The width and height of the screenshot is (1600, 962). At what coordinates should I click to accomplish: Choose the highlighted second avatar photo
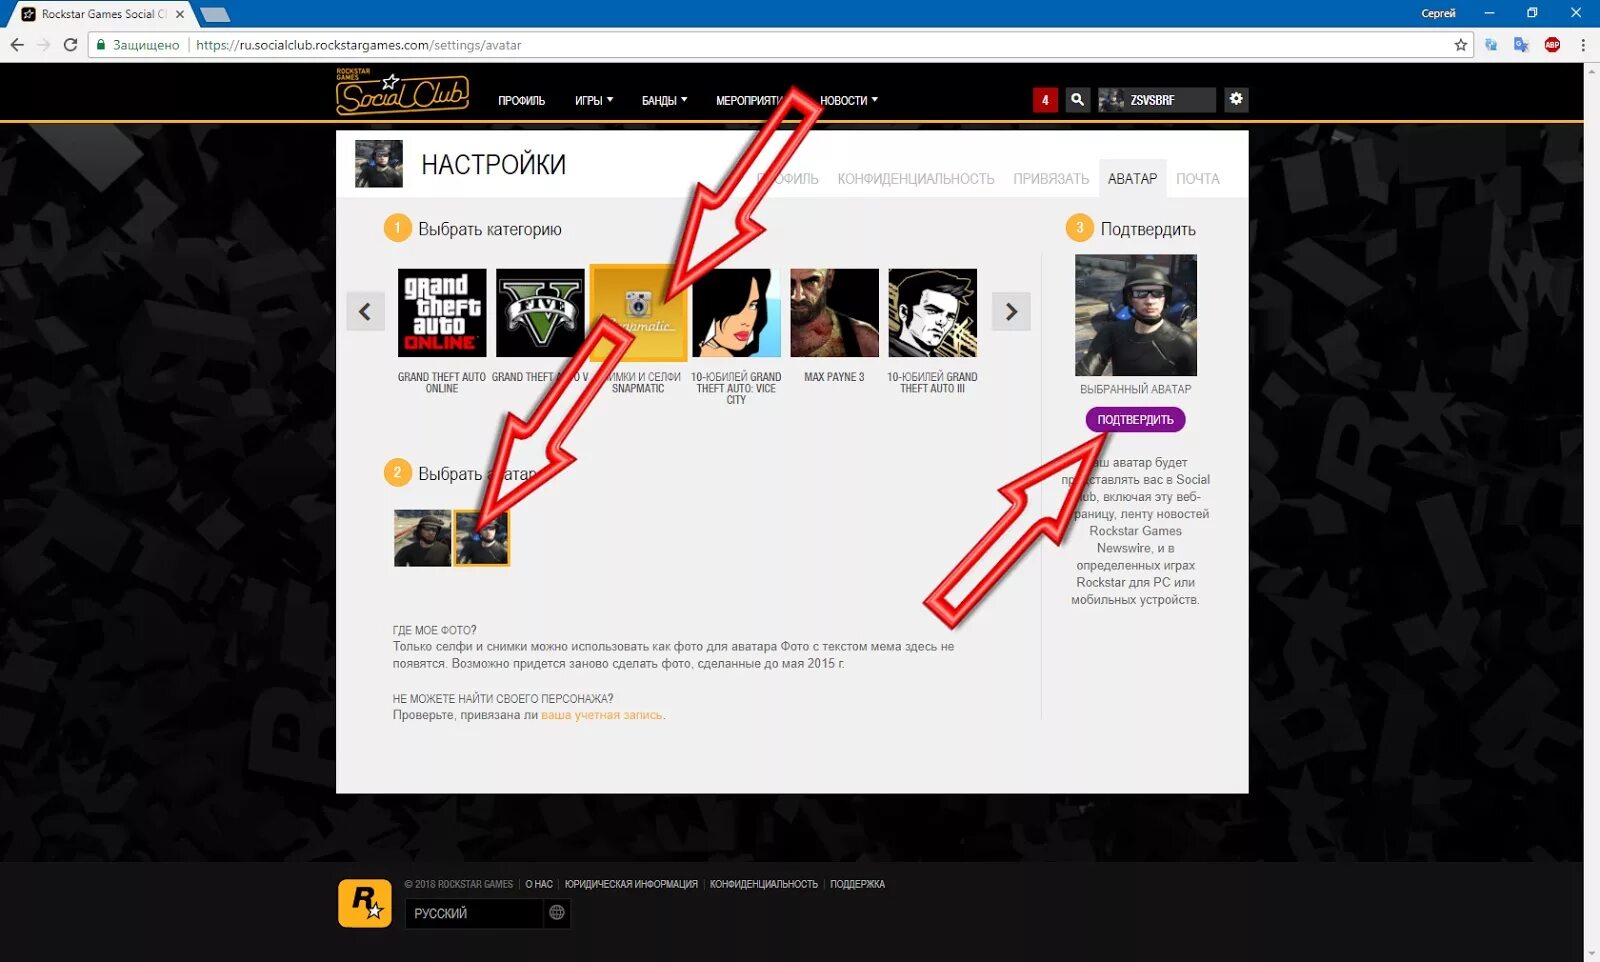click(482, 538)
